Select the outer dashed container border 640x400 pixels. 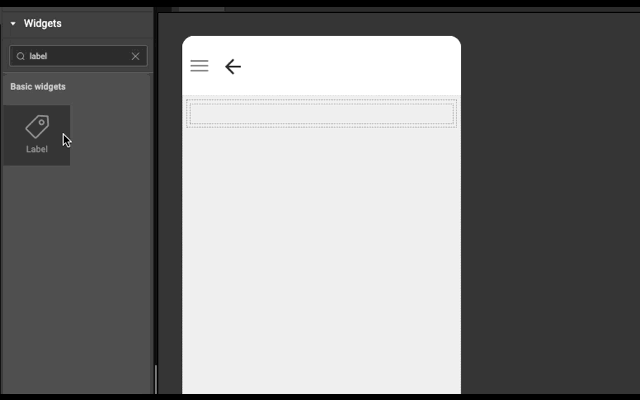click(322, 101)
